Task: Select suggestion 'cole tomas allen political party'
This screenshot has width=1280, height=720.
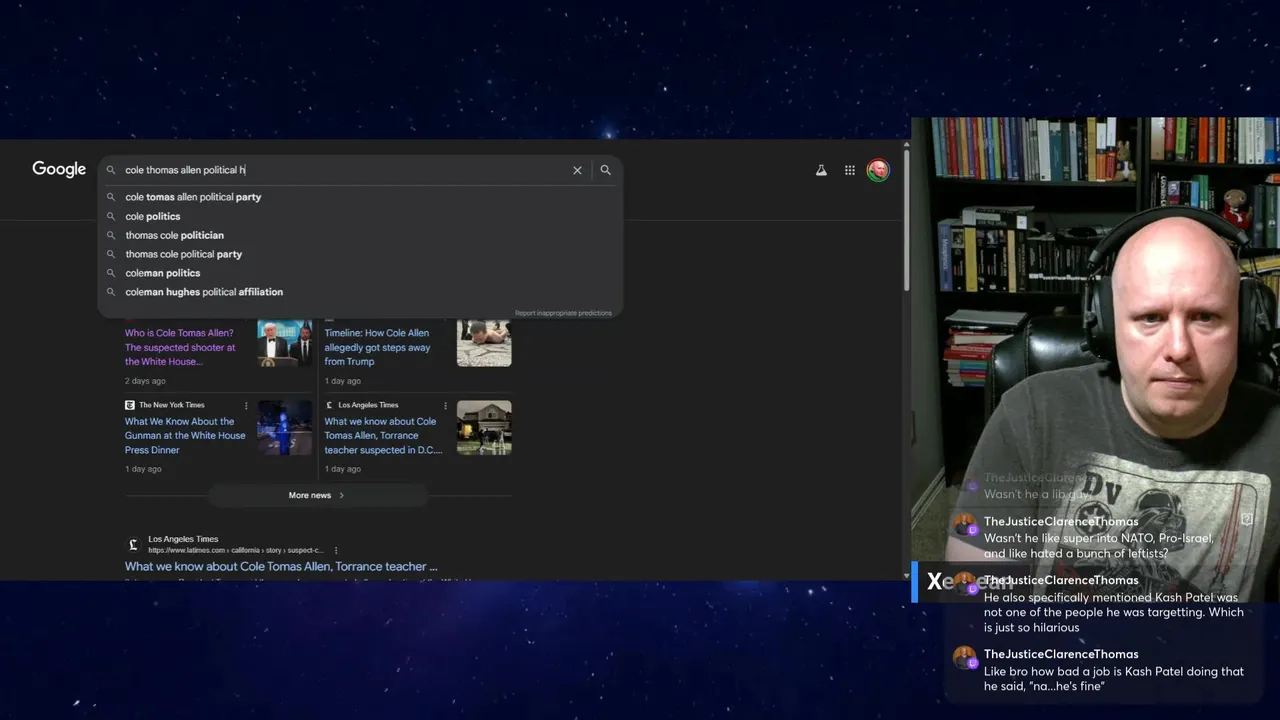Action: [193, 197]
